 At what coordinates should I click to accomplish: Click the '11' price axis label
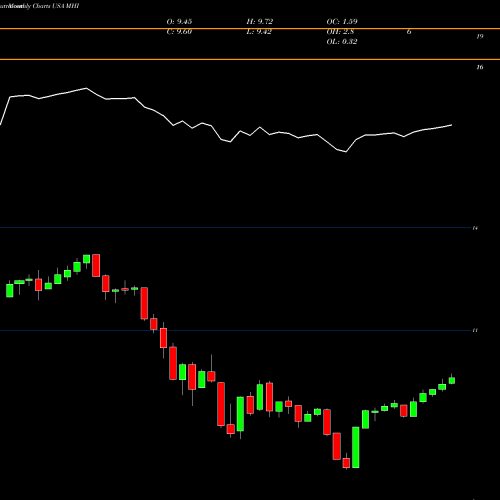pyautogui.click(x=475, y=330)
